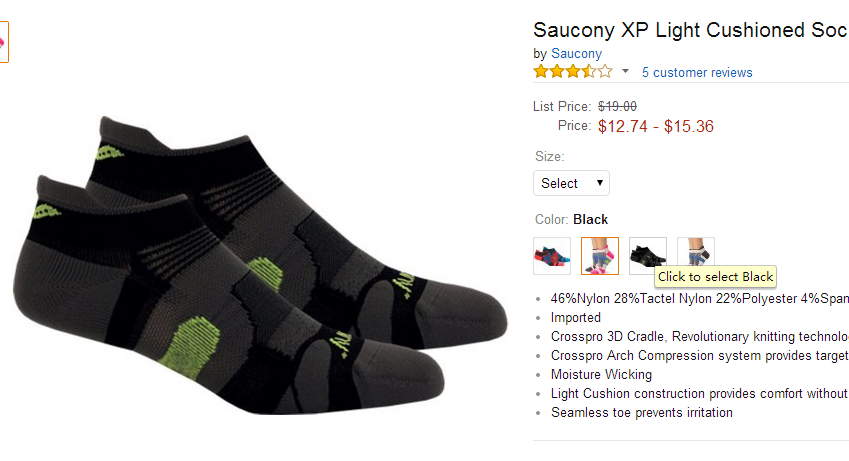Select the gray and white sock swatch
The height and width of the screenshot is (461, 849).
point(696,252)
